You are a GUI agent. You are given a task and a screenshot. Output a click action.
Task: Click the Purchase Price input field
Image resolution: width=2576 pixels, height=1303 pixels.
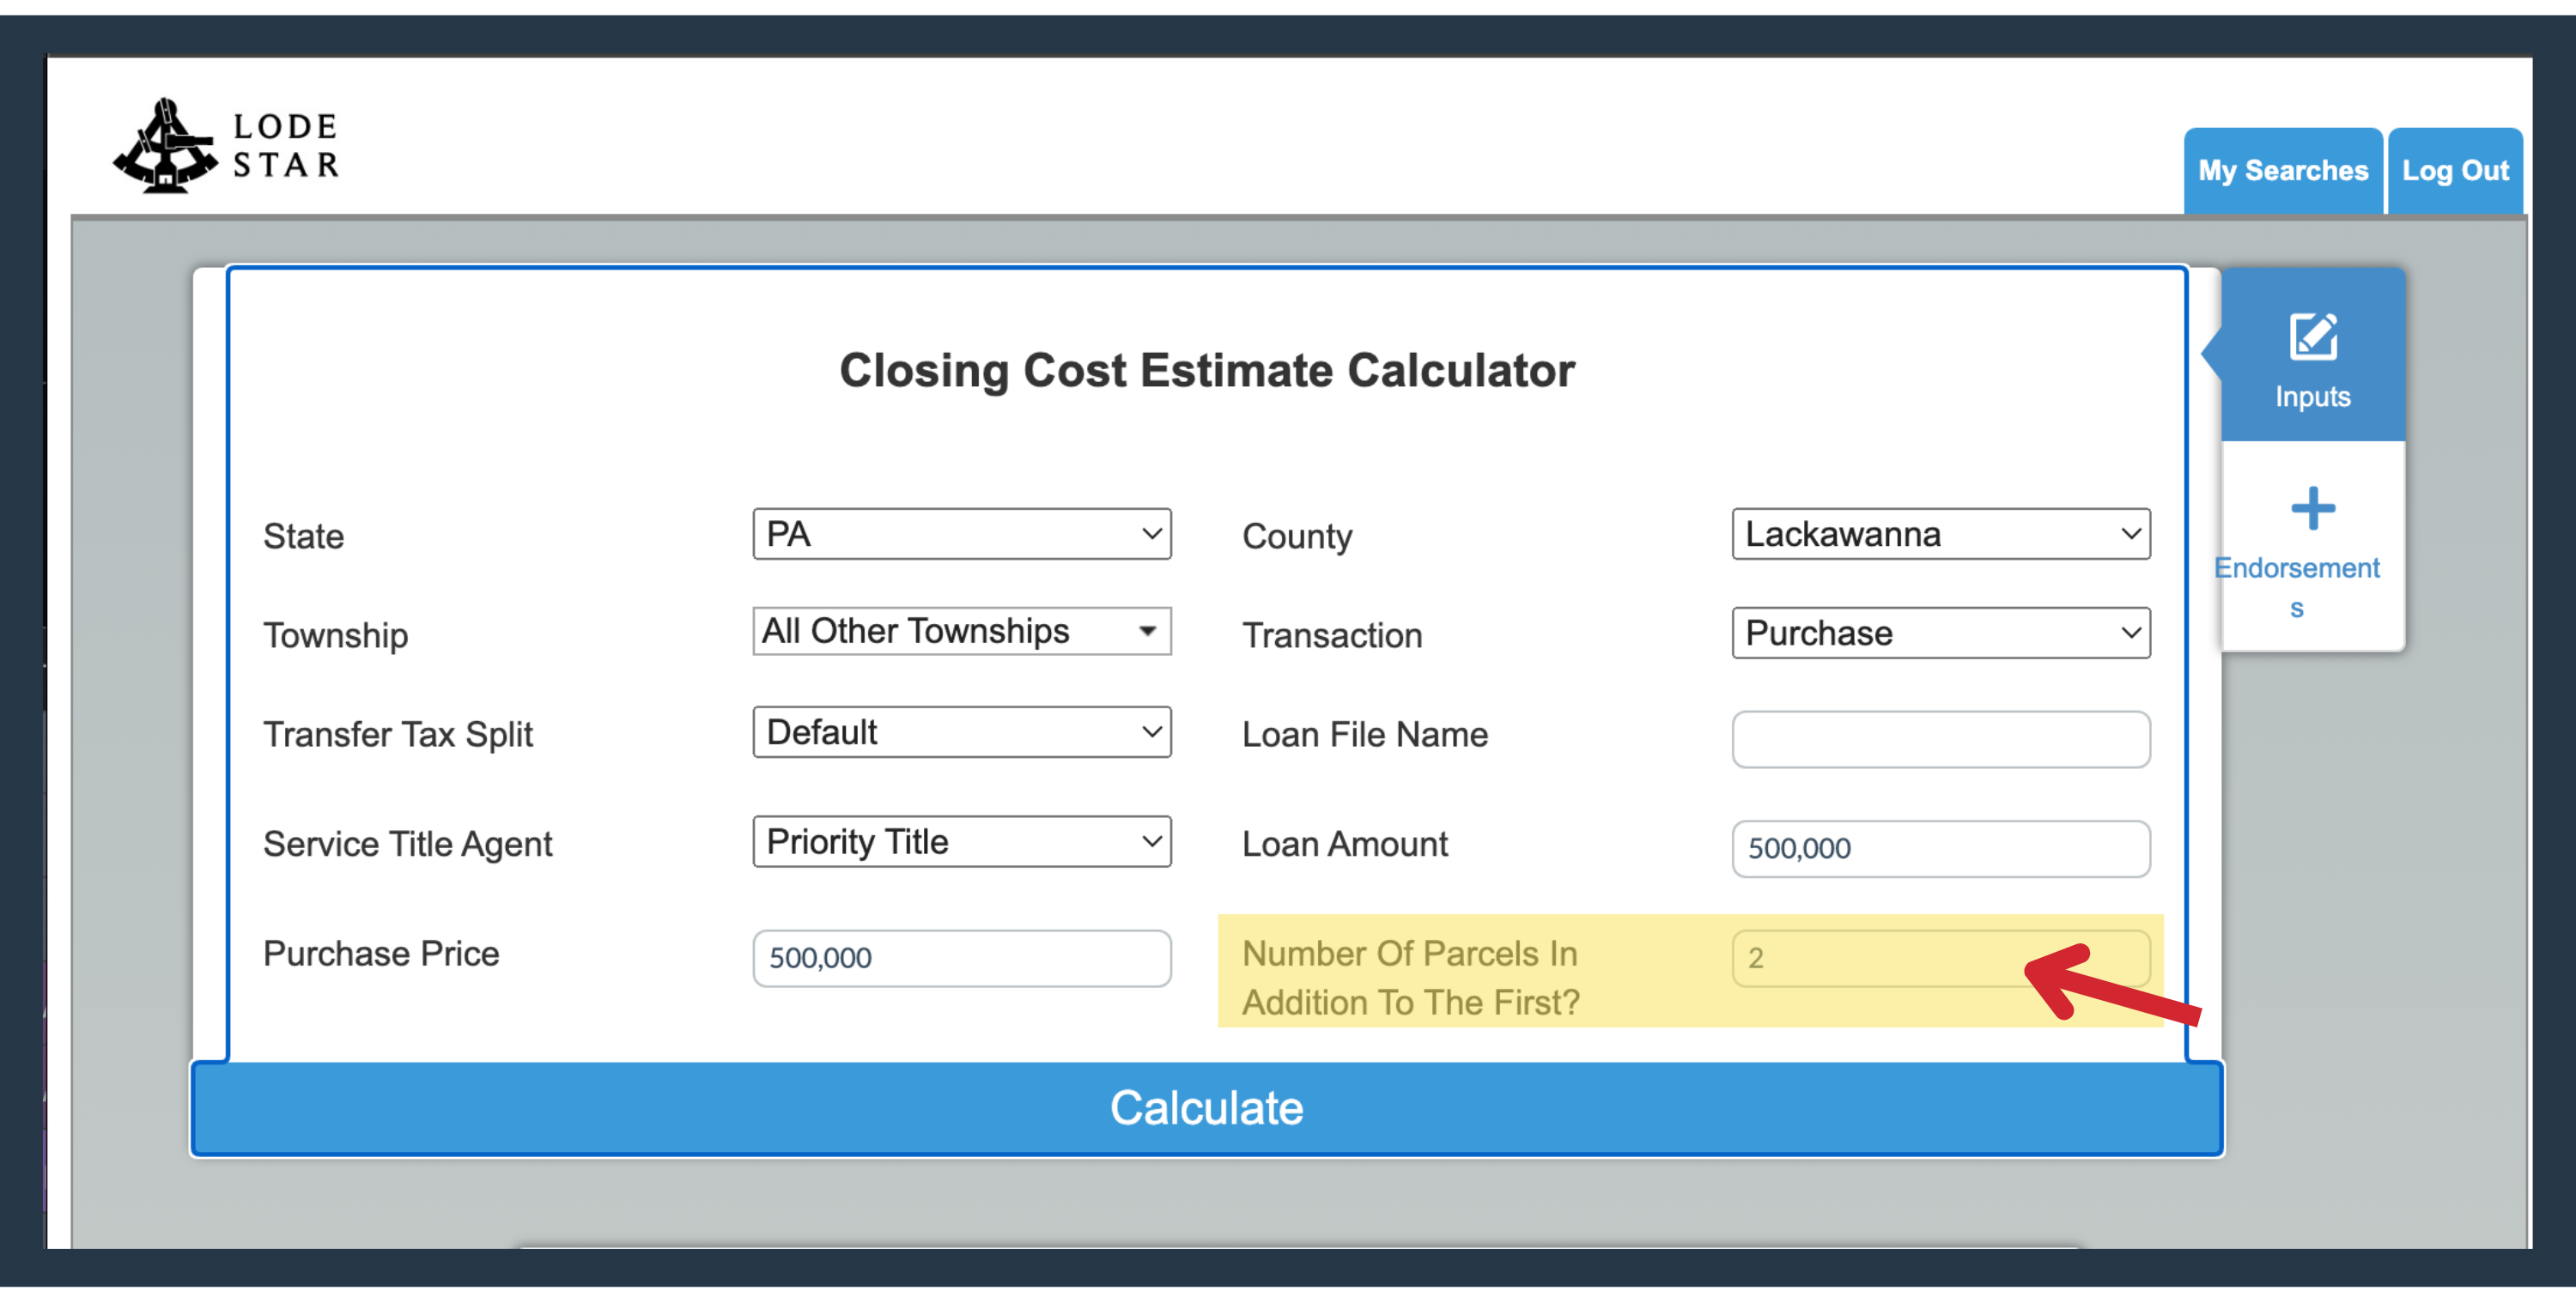(x=961, y=958)
